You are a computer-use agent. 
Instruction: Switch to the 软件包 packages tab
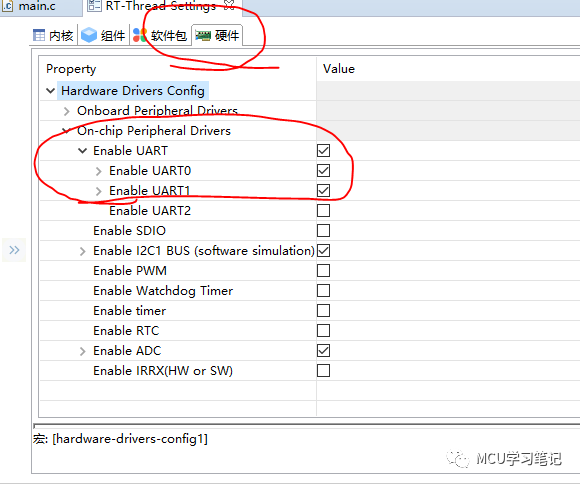160,36
